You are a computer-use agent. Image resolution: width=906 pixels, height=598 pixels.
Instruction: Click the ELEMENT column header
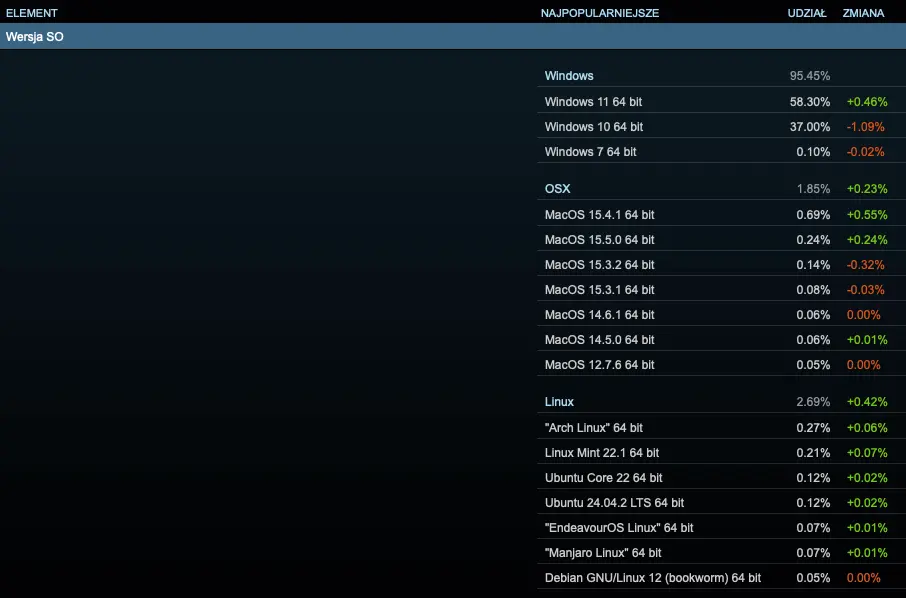coord(32,13)
